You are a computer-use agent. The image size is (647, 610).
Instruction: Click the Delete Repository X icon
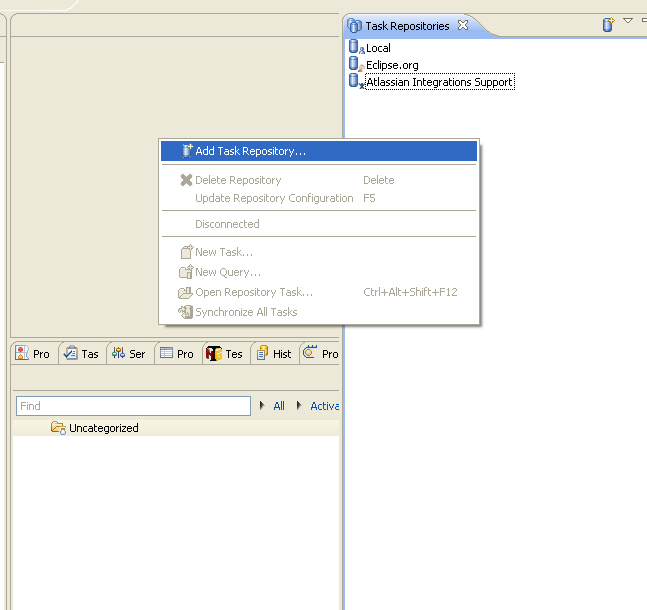(x=187, y=180)
